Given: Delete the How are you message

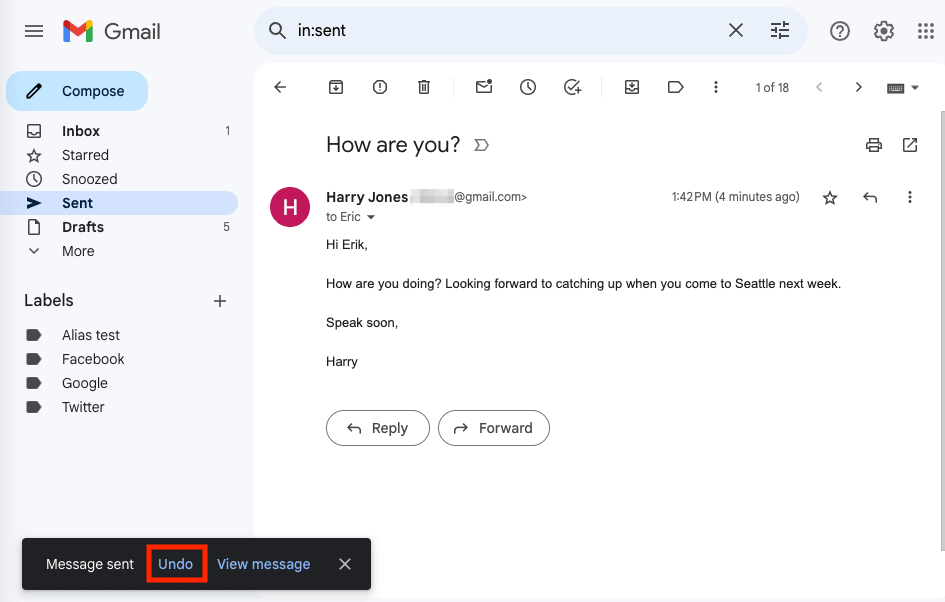Looking at the screenshot, I should tap(423, 87).
